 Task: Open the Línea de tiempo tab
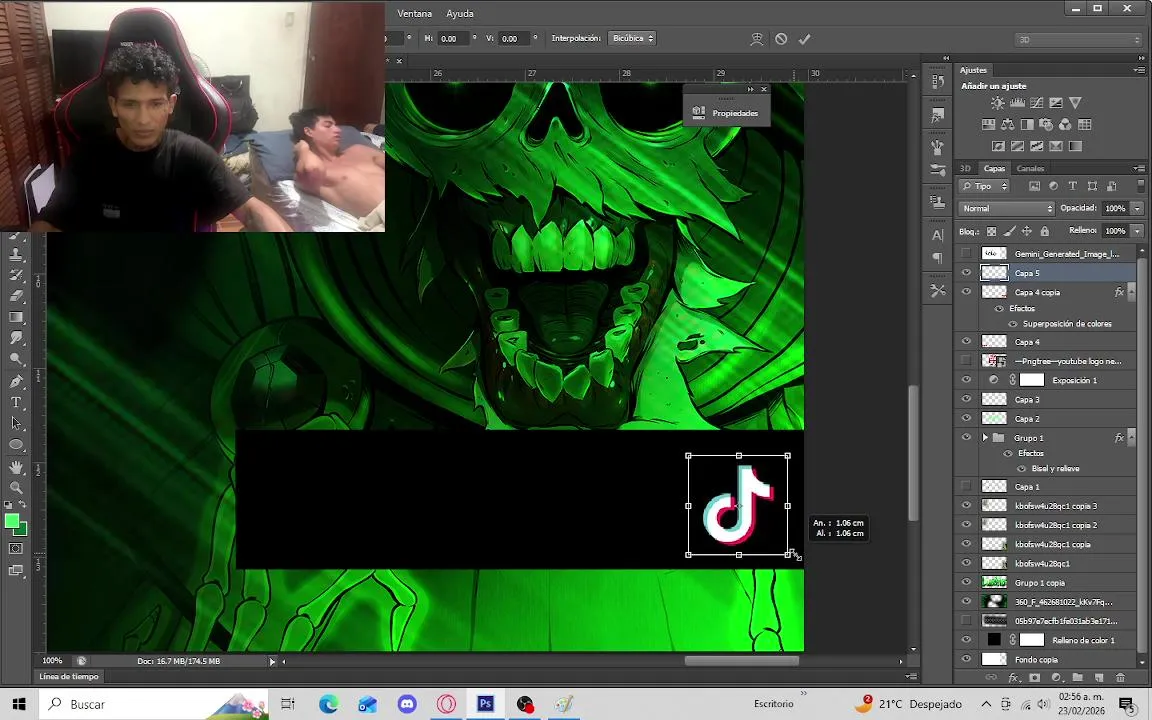(x=69, y=677)
